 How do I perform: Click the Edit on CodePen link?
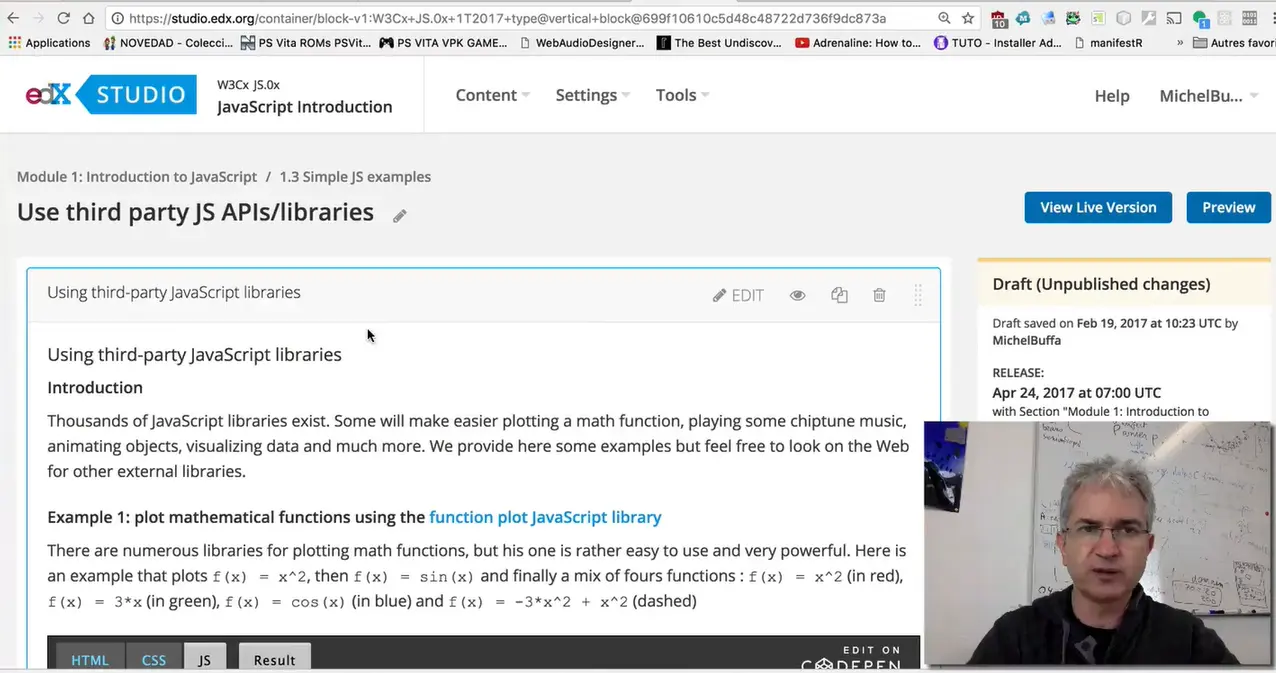click(851, 658)
